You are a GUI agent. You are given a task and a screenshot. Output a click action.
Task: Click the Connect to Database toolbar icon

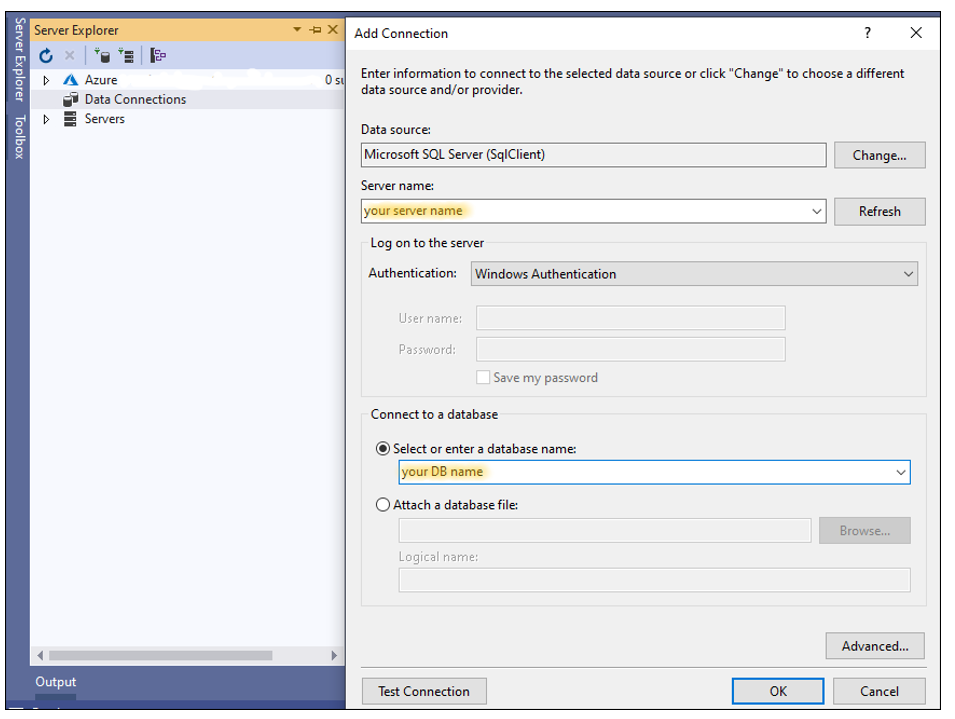pos(101,56)
